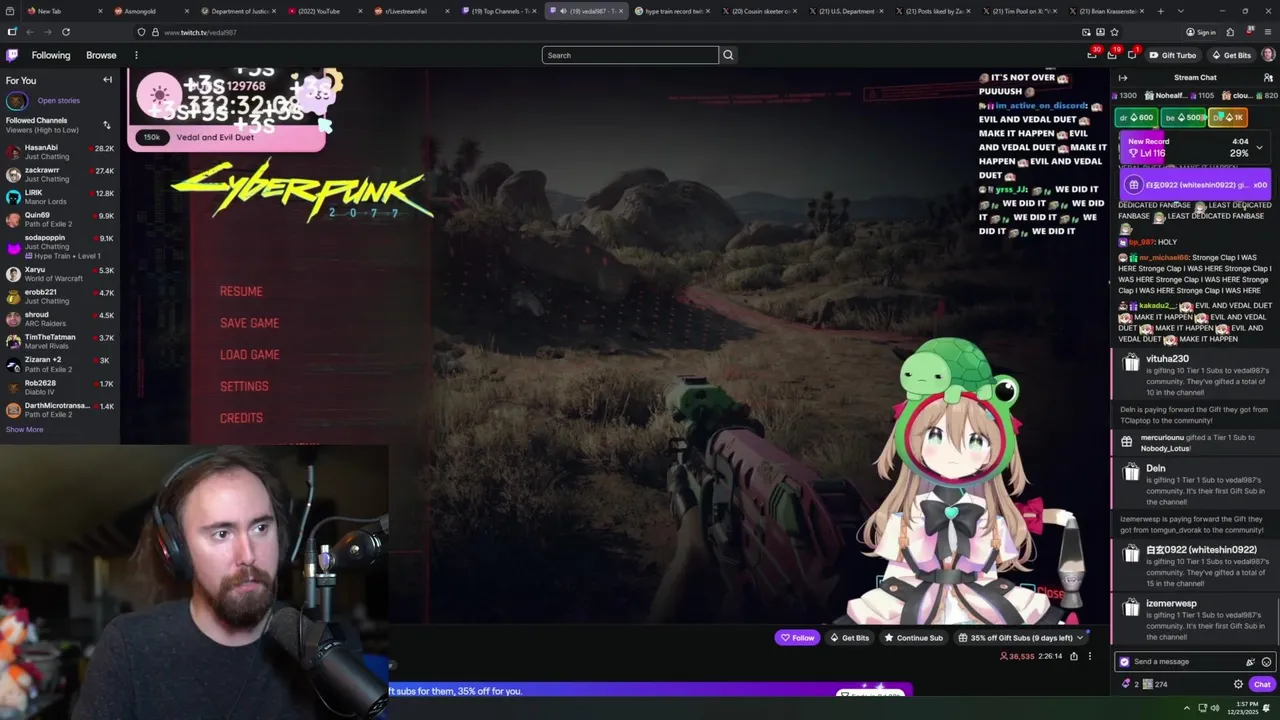Click the Twitch logo home icon
The height and width of the screenshot is (720, 1280).
12,55
